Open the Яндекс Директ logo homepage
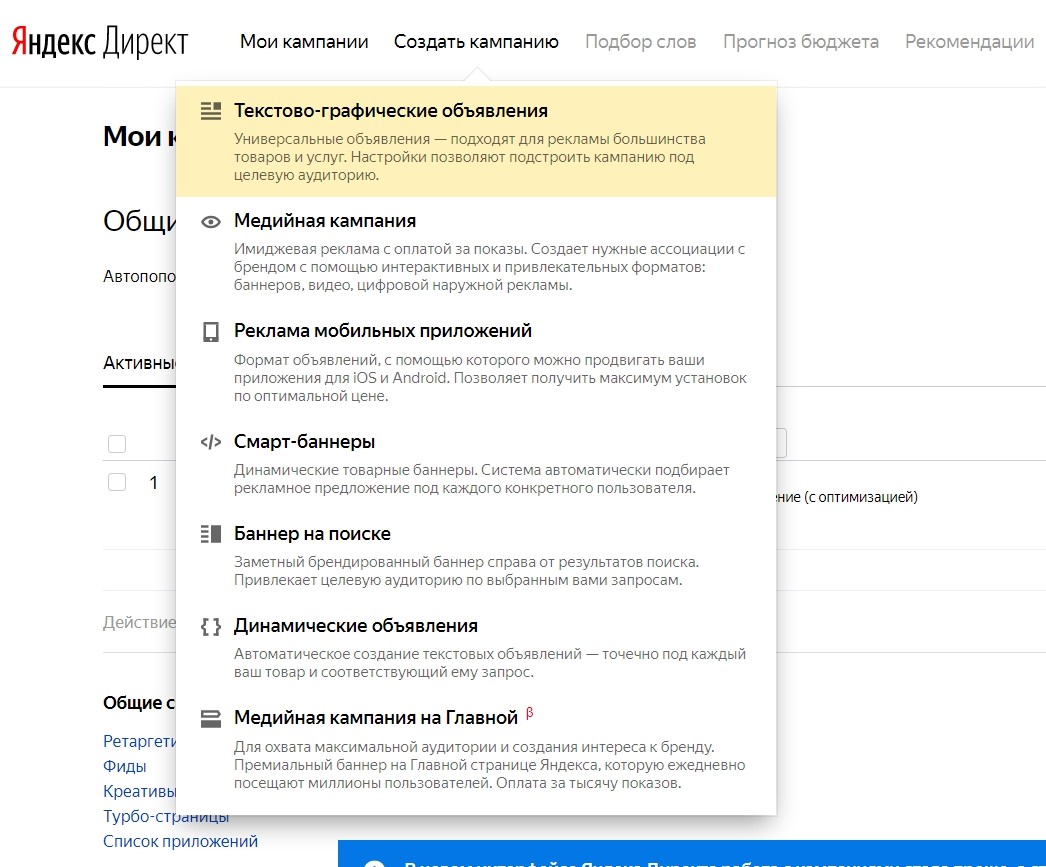The height and width of the screenshot is (867, 1046). click(x=100, y=42)
